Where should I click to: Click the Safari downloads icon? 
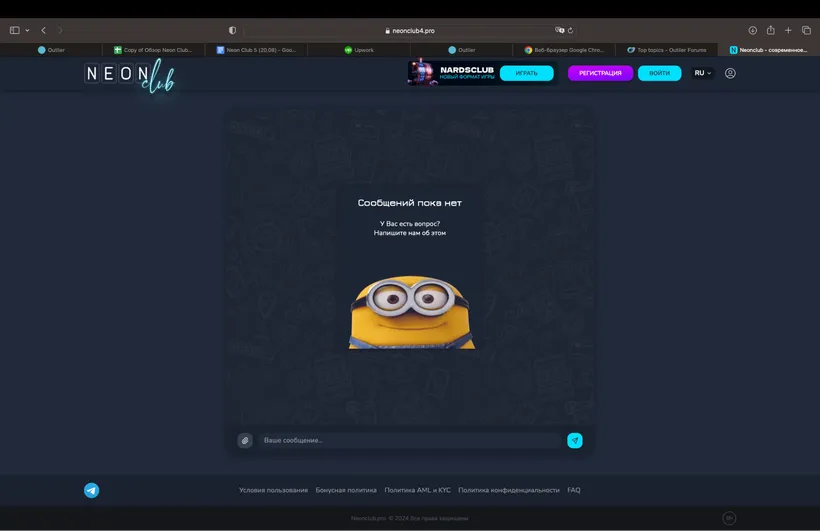point(753,30)
